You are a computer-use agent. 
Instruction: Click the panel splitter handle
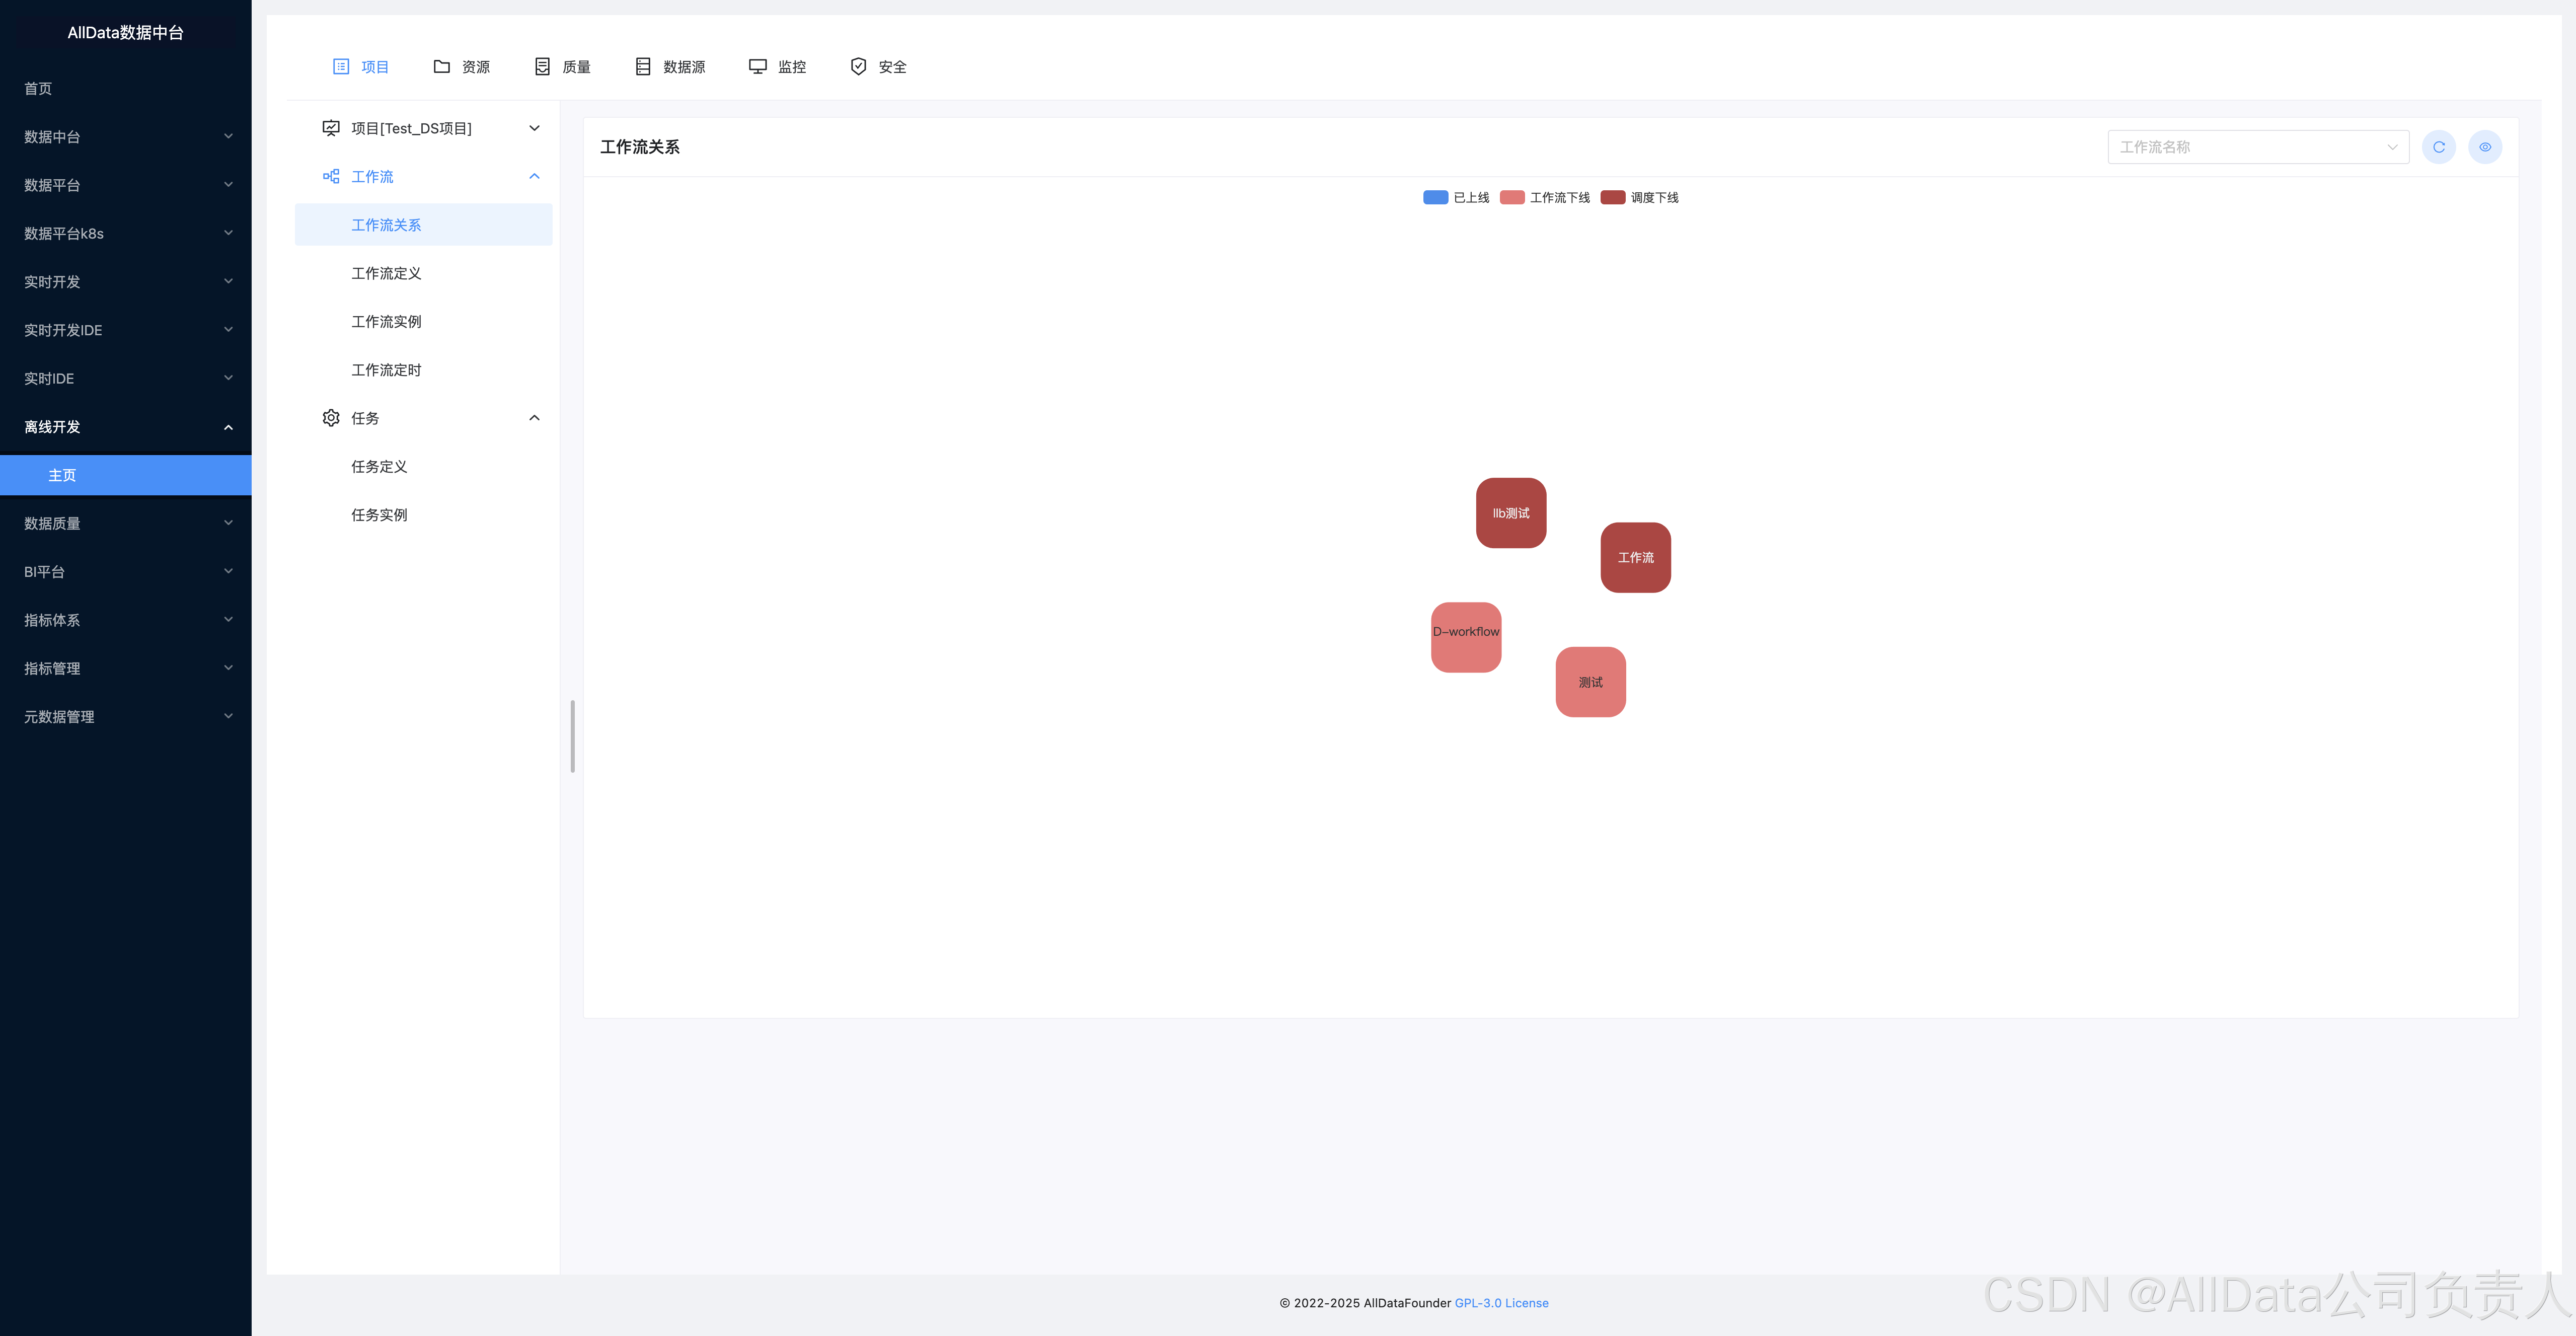click(572, 737)
